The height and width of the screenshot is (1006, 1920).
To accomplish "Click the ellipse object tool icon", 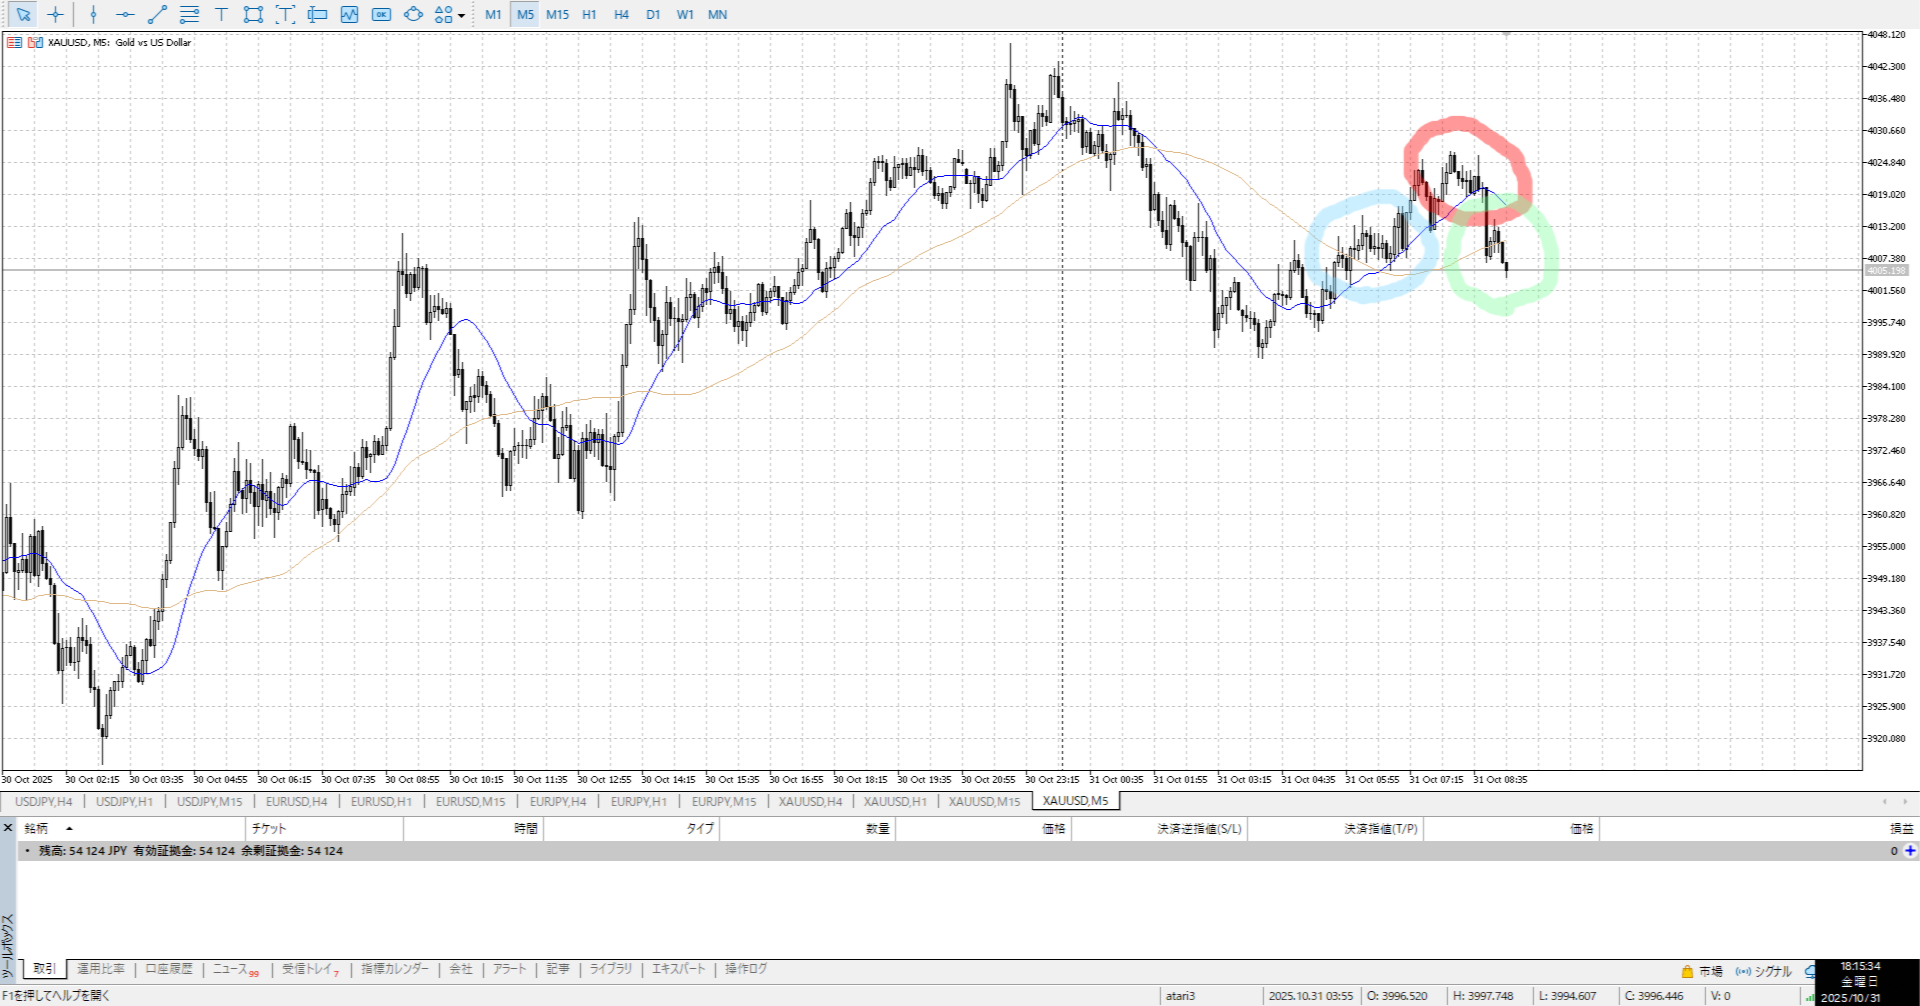I will coord(413,15).
